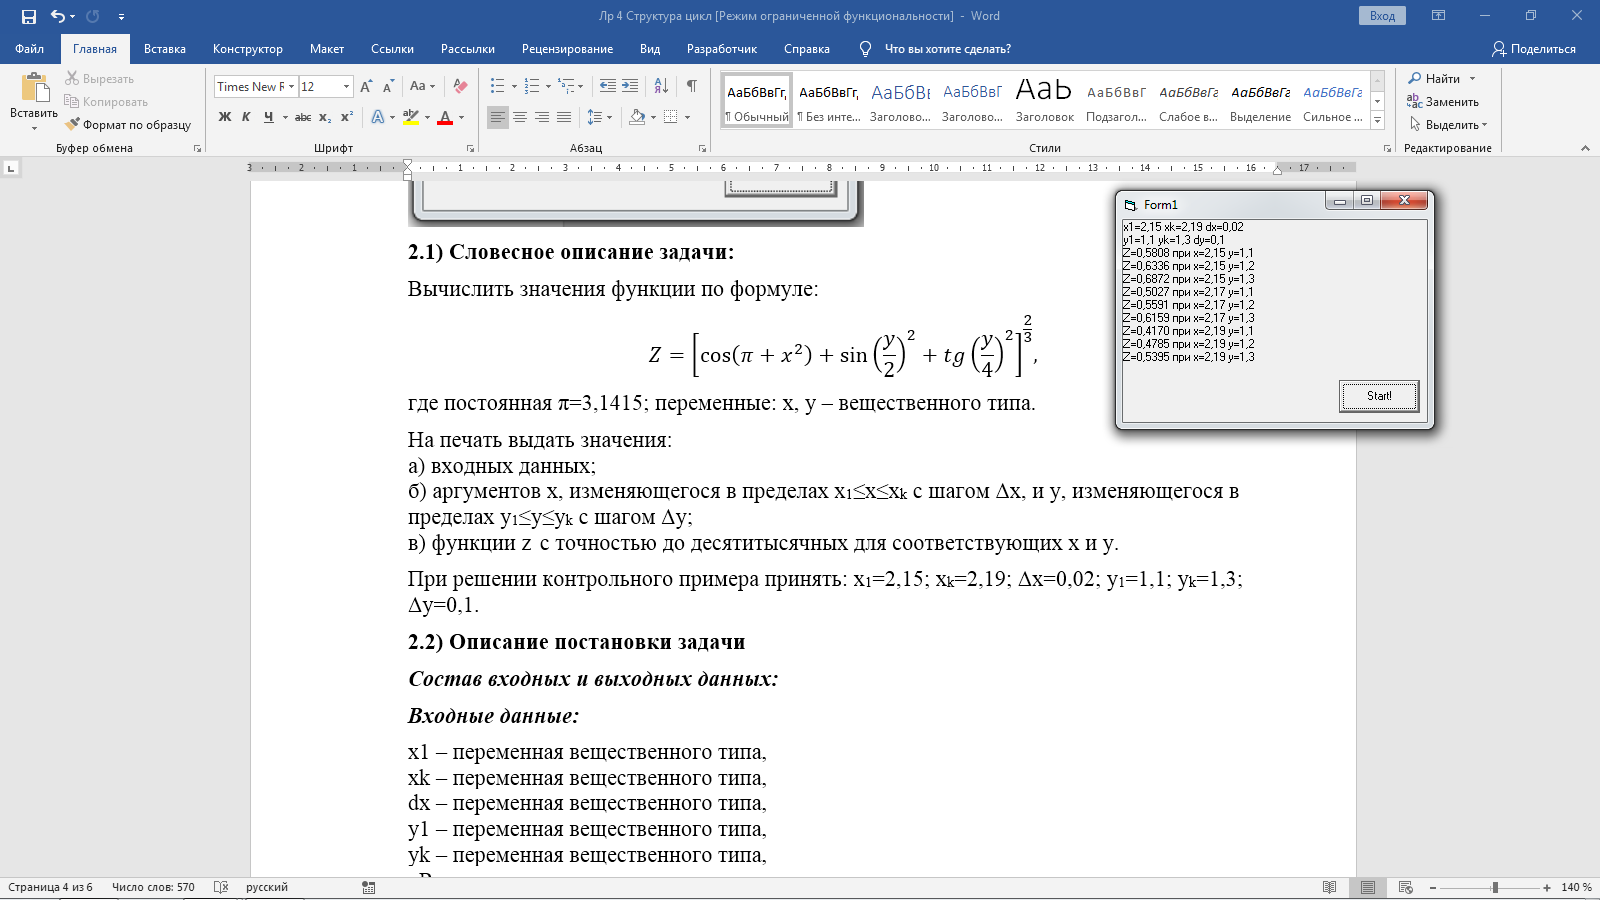Screen dimensions: 1600x900
Task: Click the Start! button in Form1
Action: click(x=1379, y=396)
